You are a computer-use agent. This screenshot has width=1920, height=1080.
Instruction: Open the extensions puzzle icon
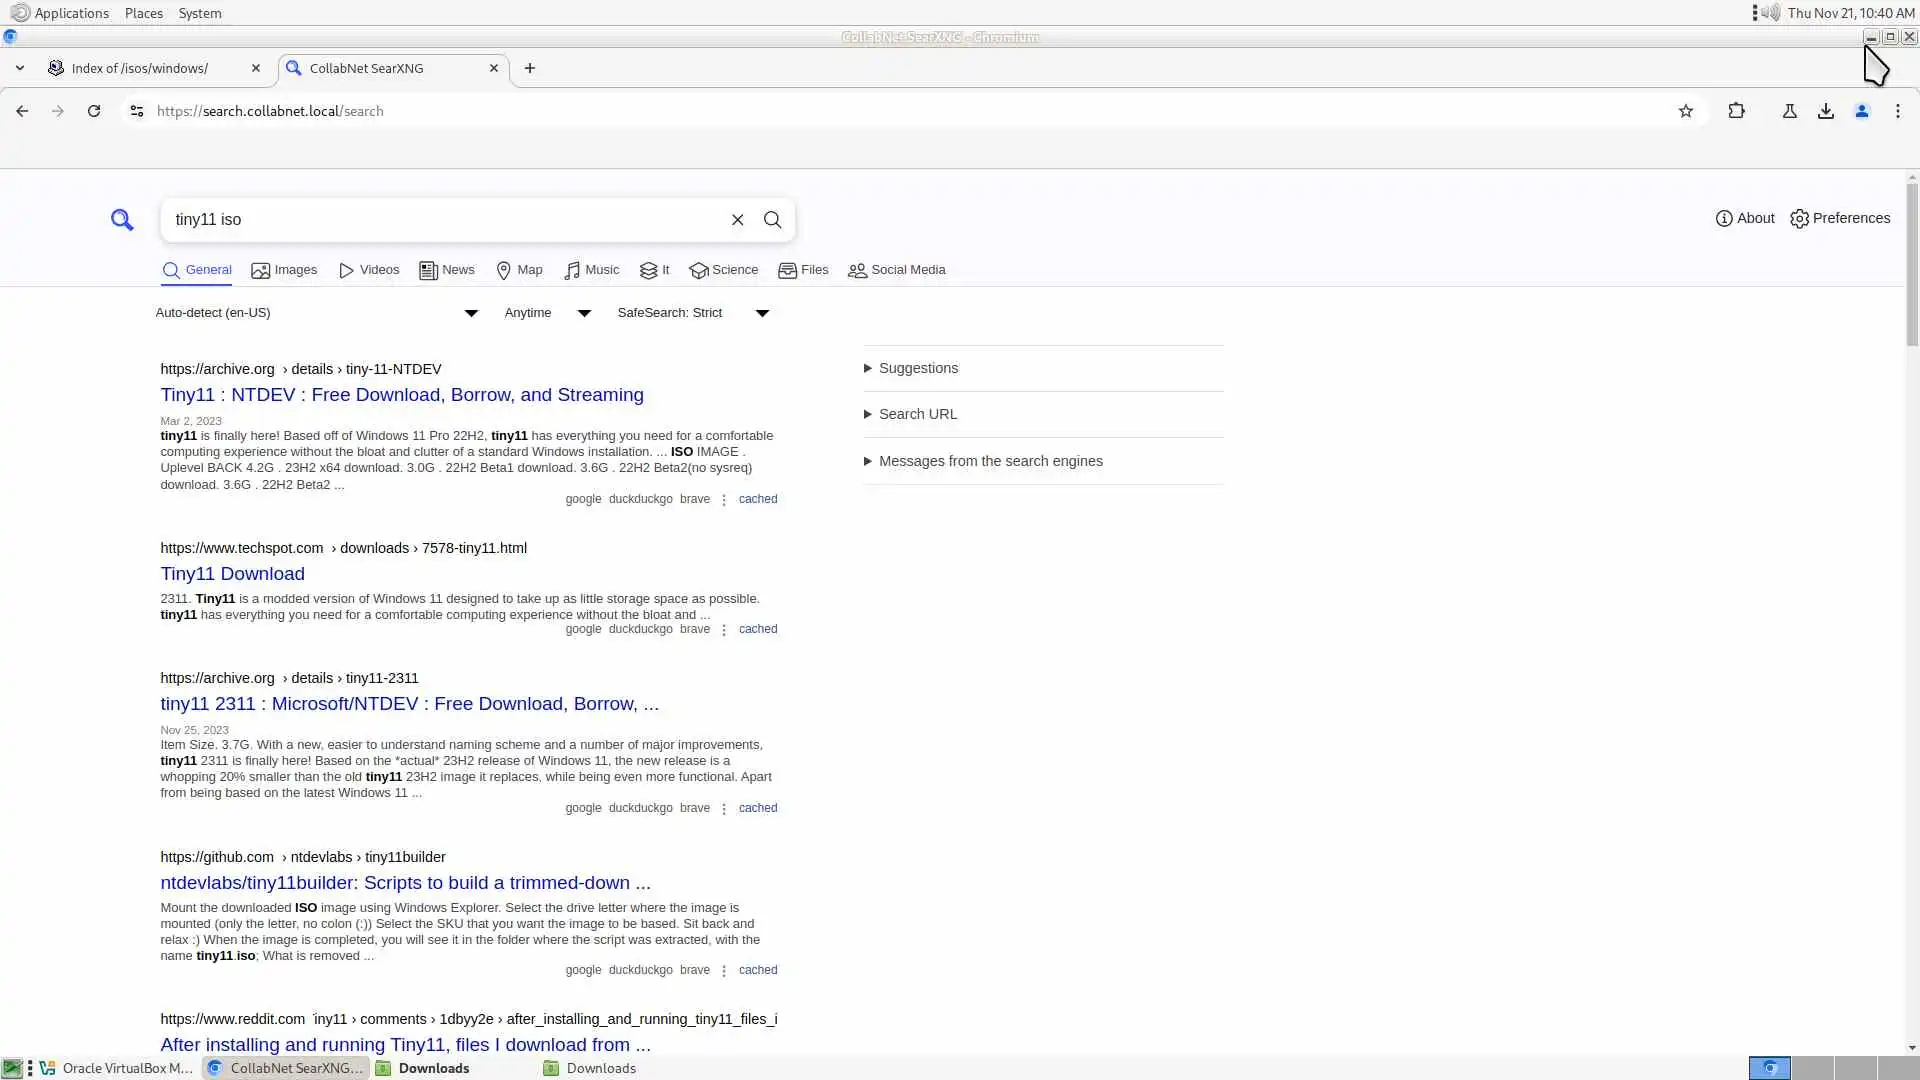click(1736, 111)
